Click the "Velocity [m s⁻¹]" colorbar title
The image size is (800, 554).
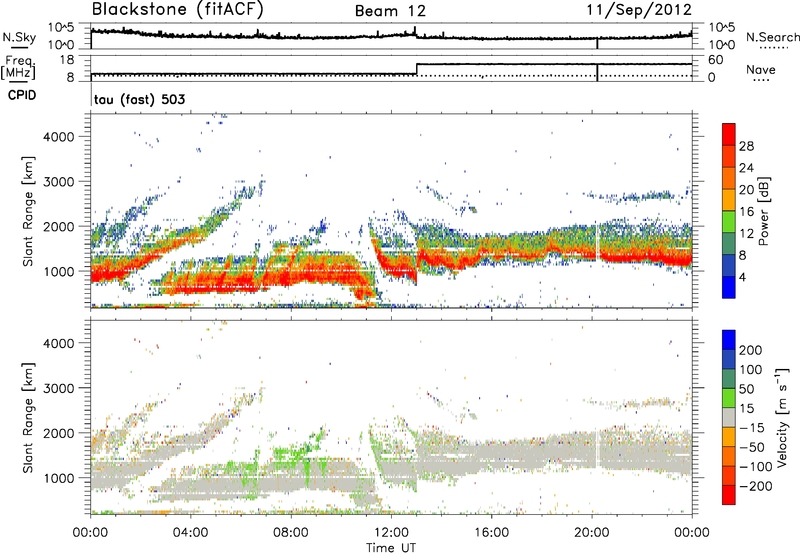click(x=782, y=417)
